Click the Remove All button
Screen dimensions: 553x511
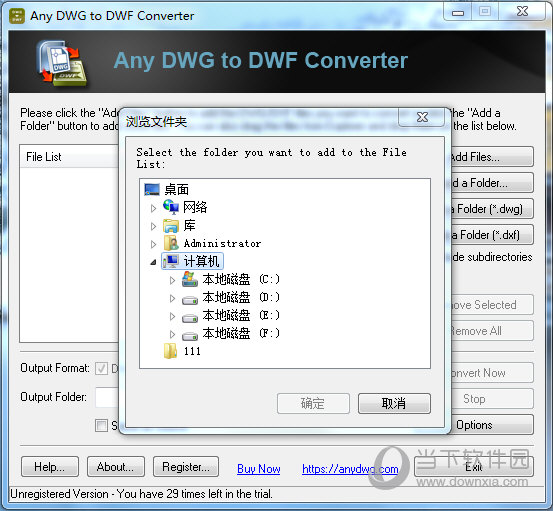pos(492,331)
